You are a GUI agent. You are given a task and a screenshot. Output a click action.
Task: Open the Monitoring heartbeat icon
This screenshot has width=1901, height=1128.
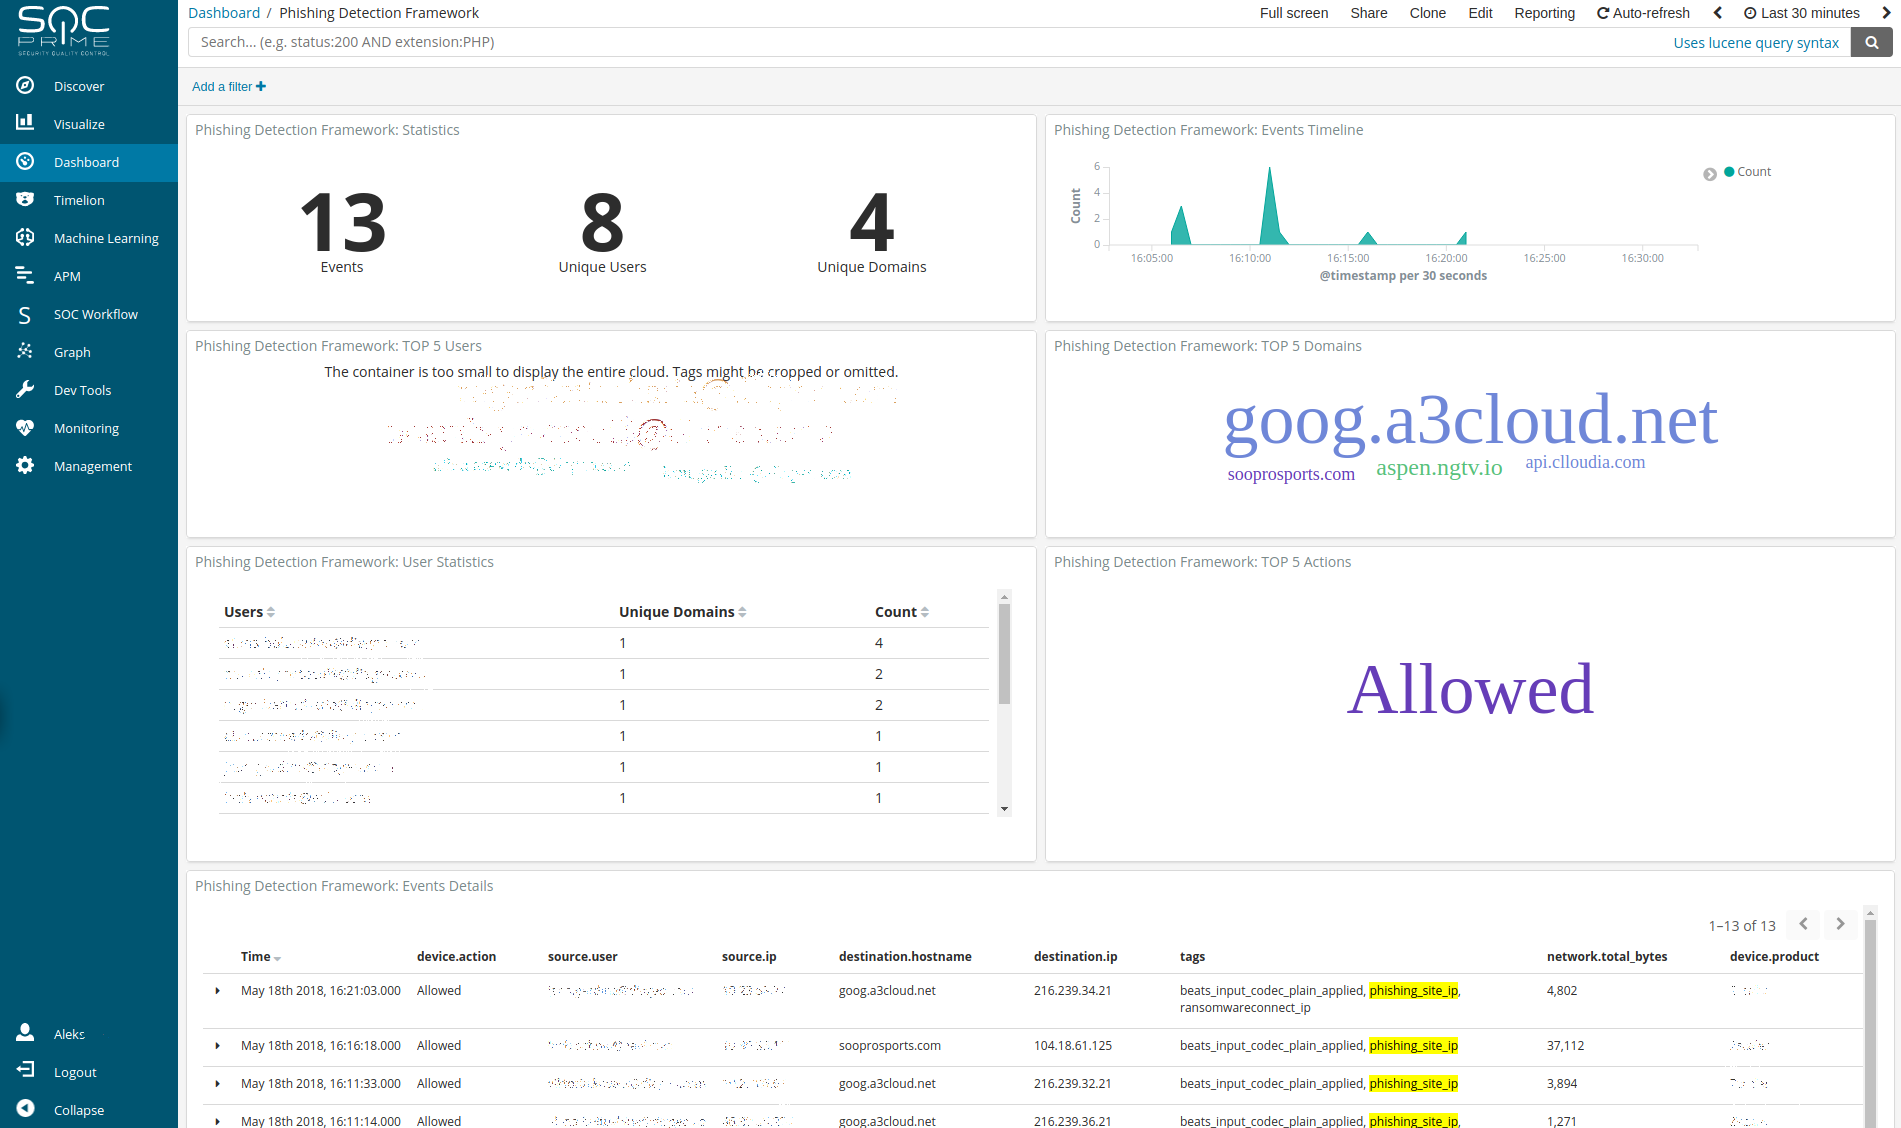tap(25, 428)
